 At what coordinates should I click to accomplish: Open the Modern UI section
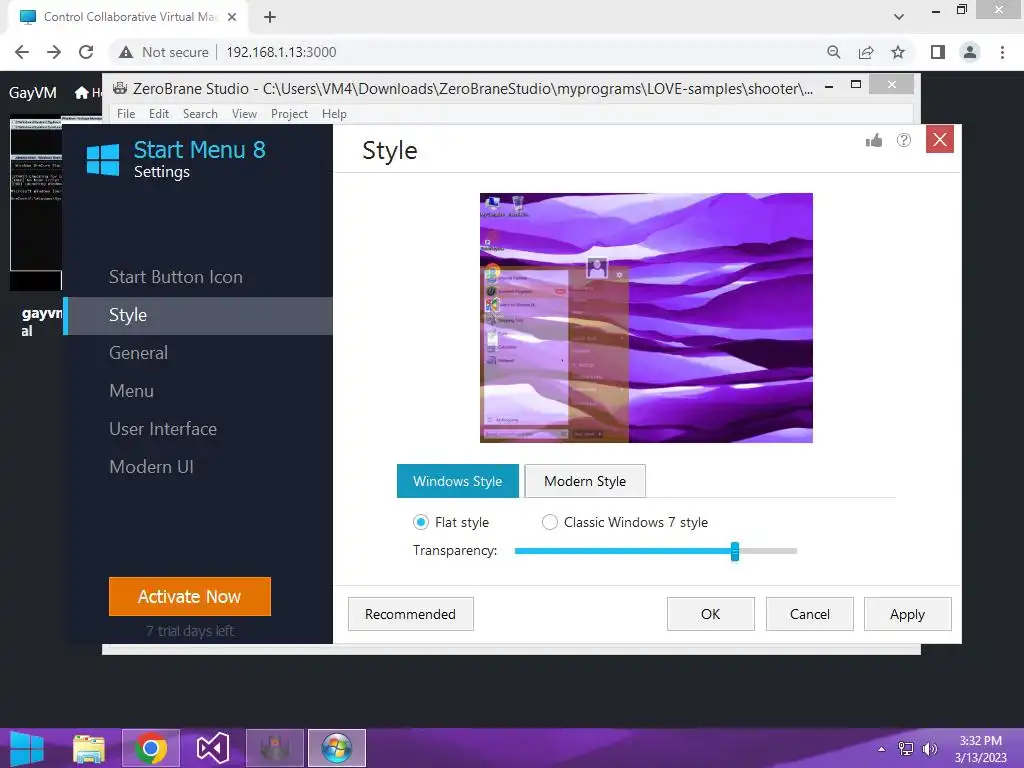tap(151, 467)
